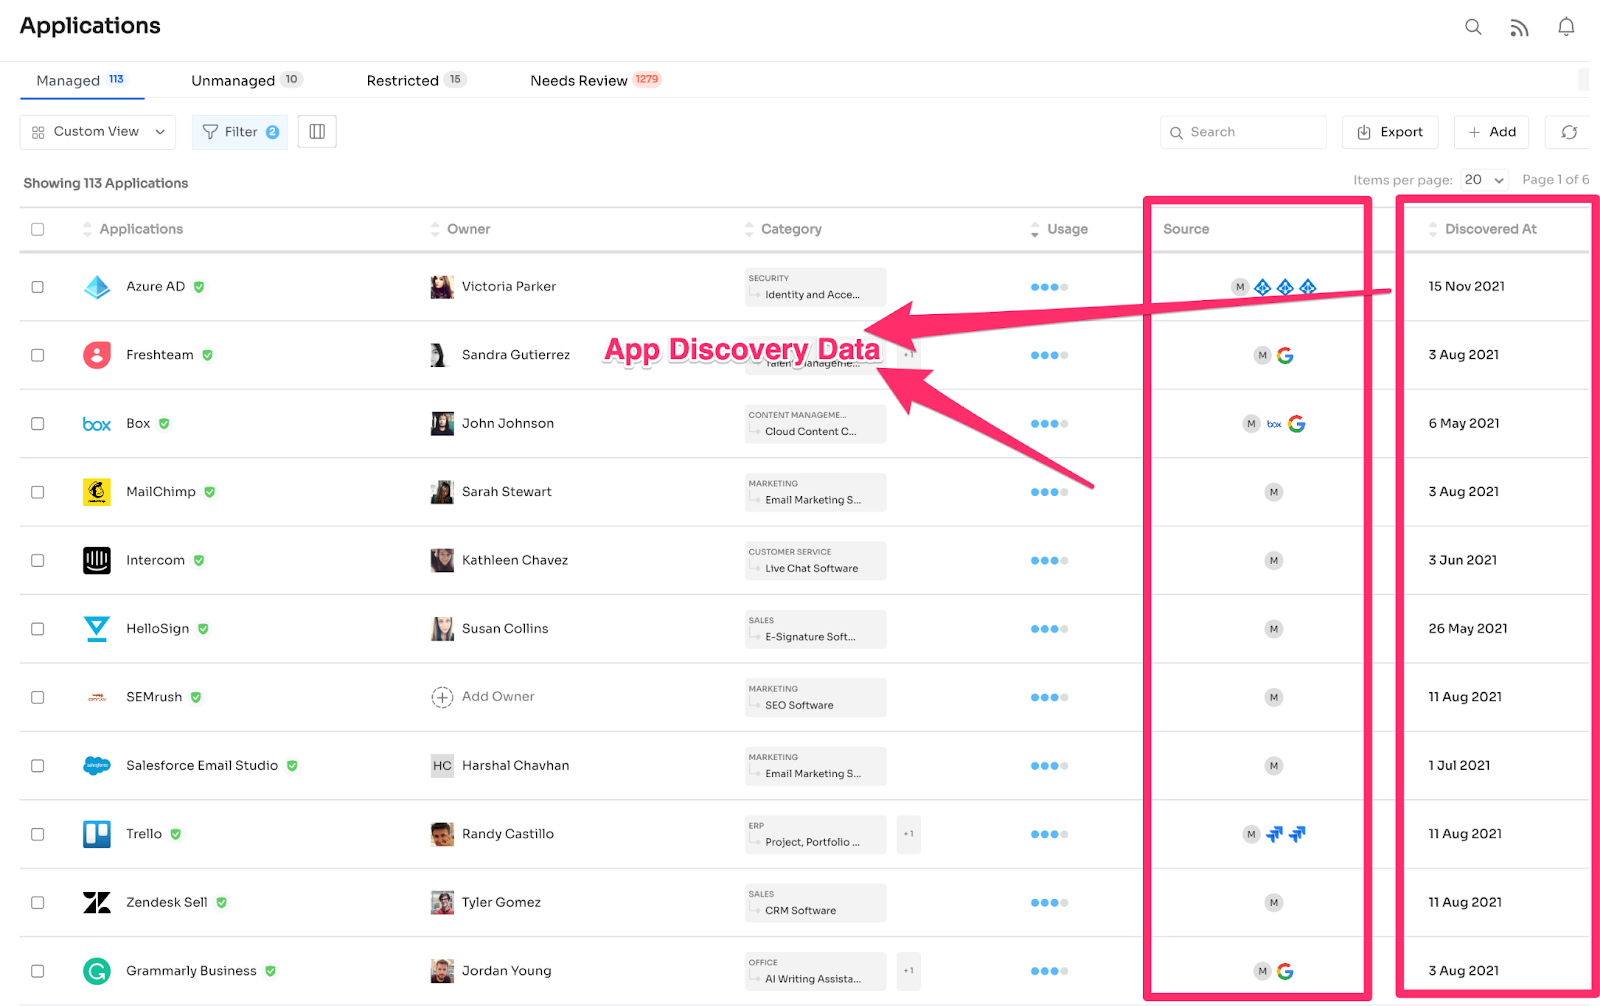Screen dimensions: 1600x1006
Task: Open the notifications bell
Action: [x=1566, y=27]
